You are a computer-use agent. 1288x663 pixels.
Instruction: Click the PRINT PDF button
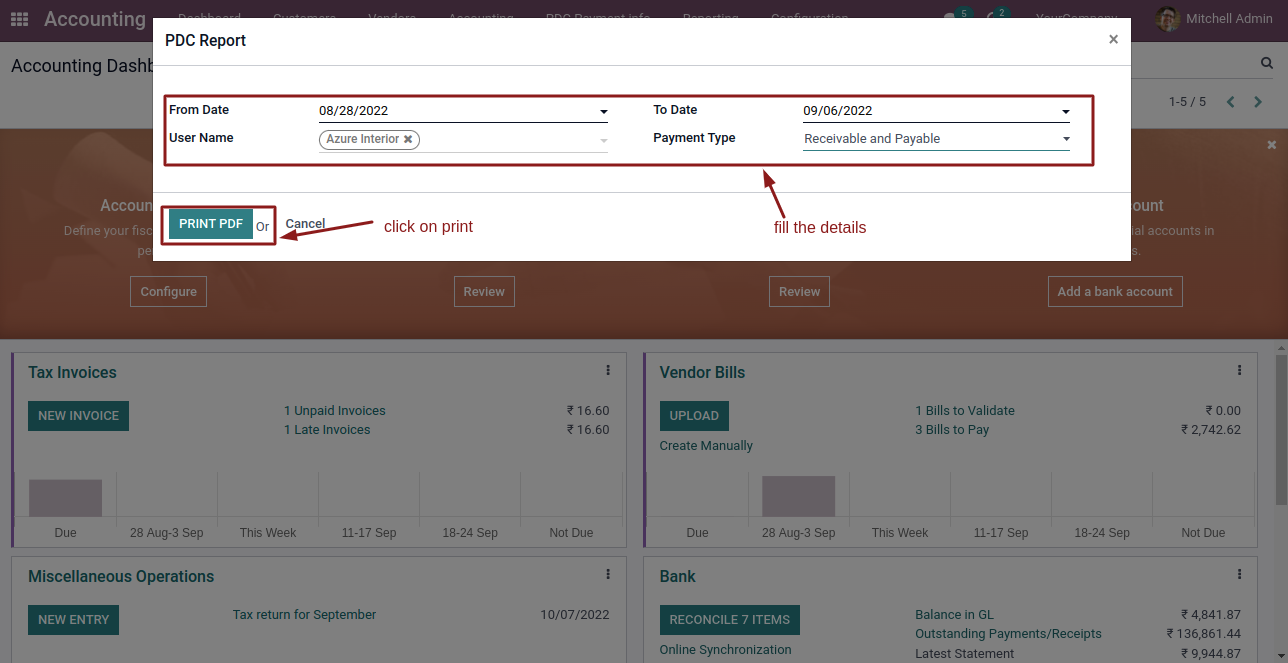pyautogui.click(x=211, y=224)
